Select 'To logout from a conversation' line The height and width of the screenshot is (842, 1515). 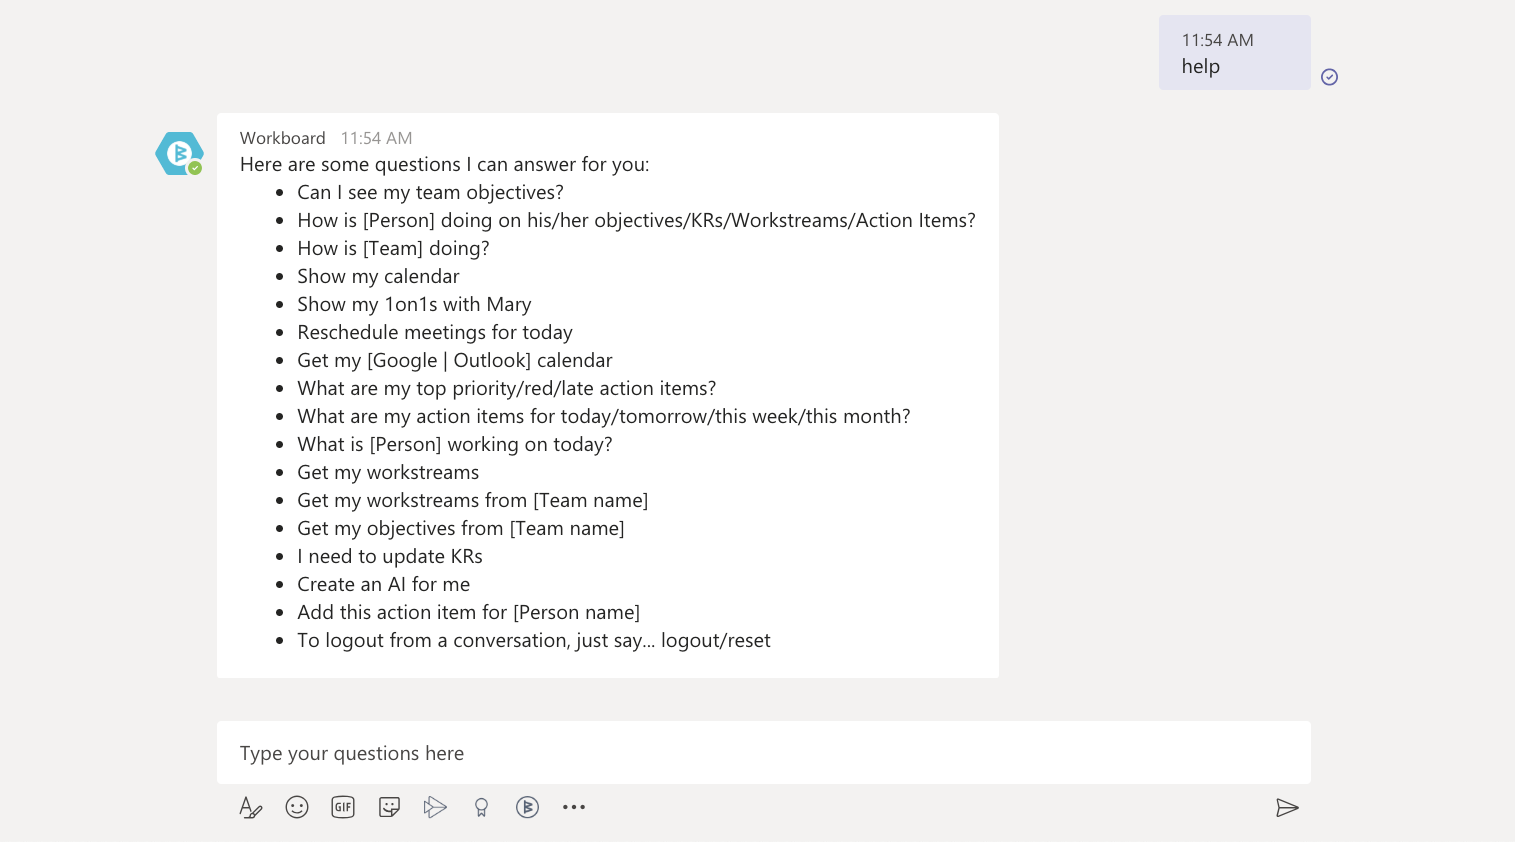(x=534, y=641)
